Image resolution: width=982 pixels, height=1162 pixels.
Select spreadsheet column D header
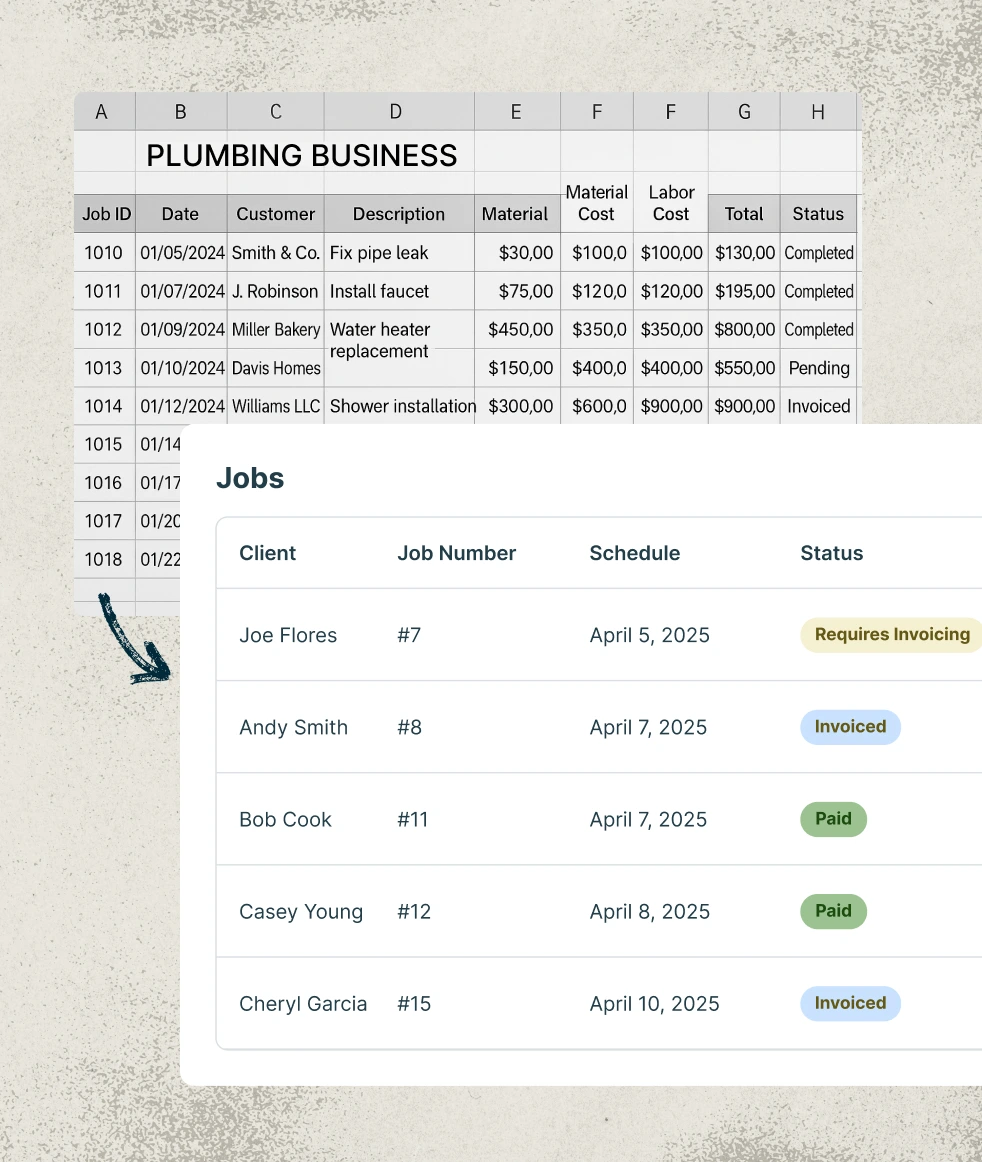click(396, 112)
